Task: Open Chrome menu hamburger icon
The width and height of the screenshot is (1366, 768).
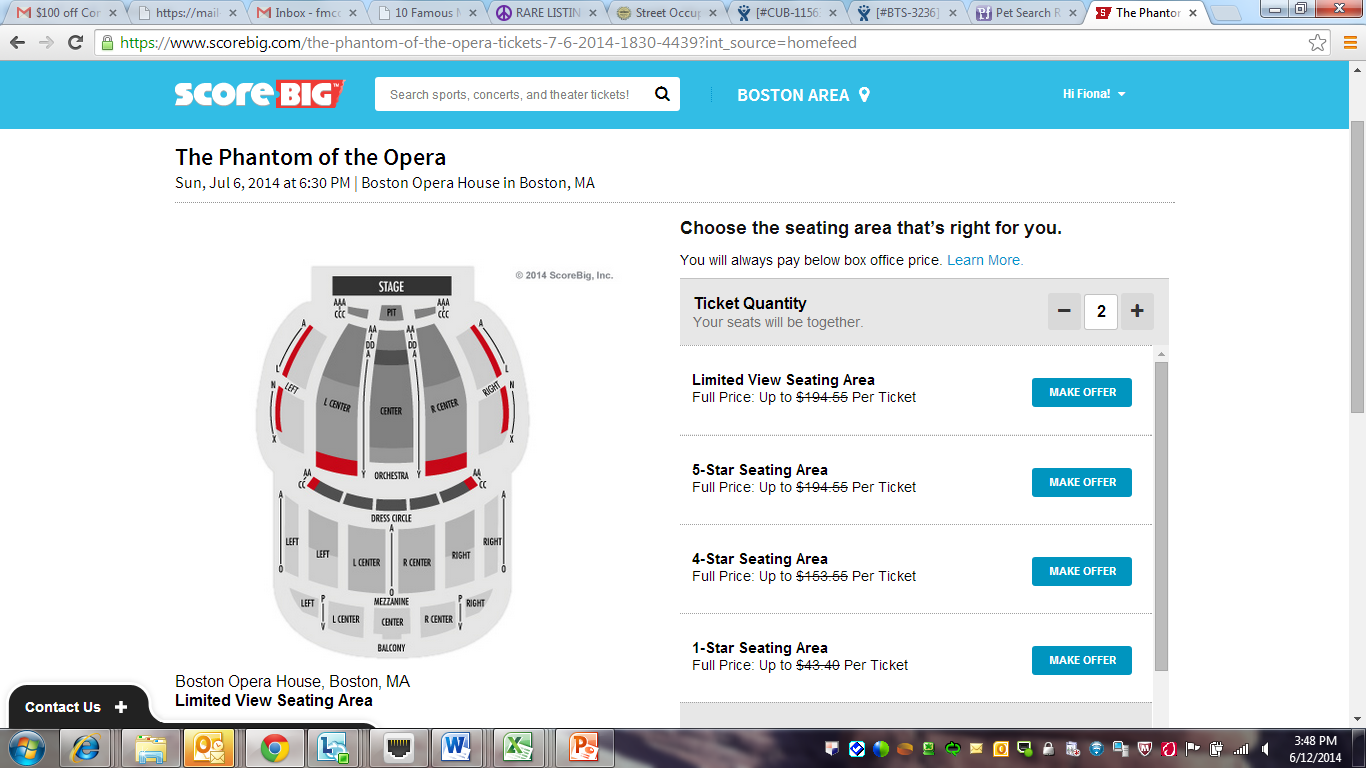Action: [x=1347, y=43]
